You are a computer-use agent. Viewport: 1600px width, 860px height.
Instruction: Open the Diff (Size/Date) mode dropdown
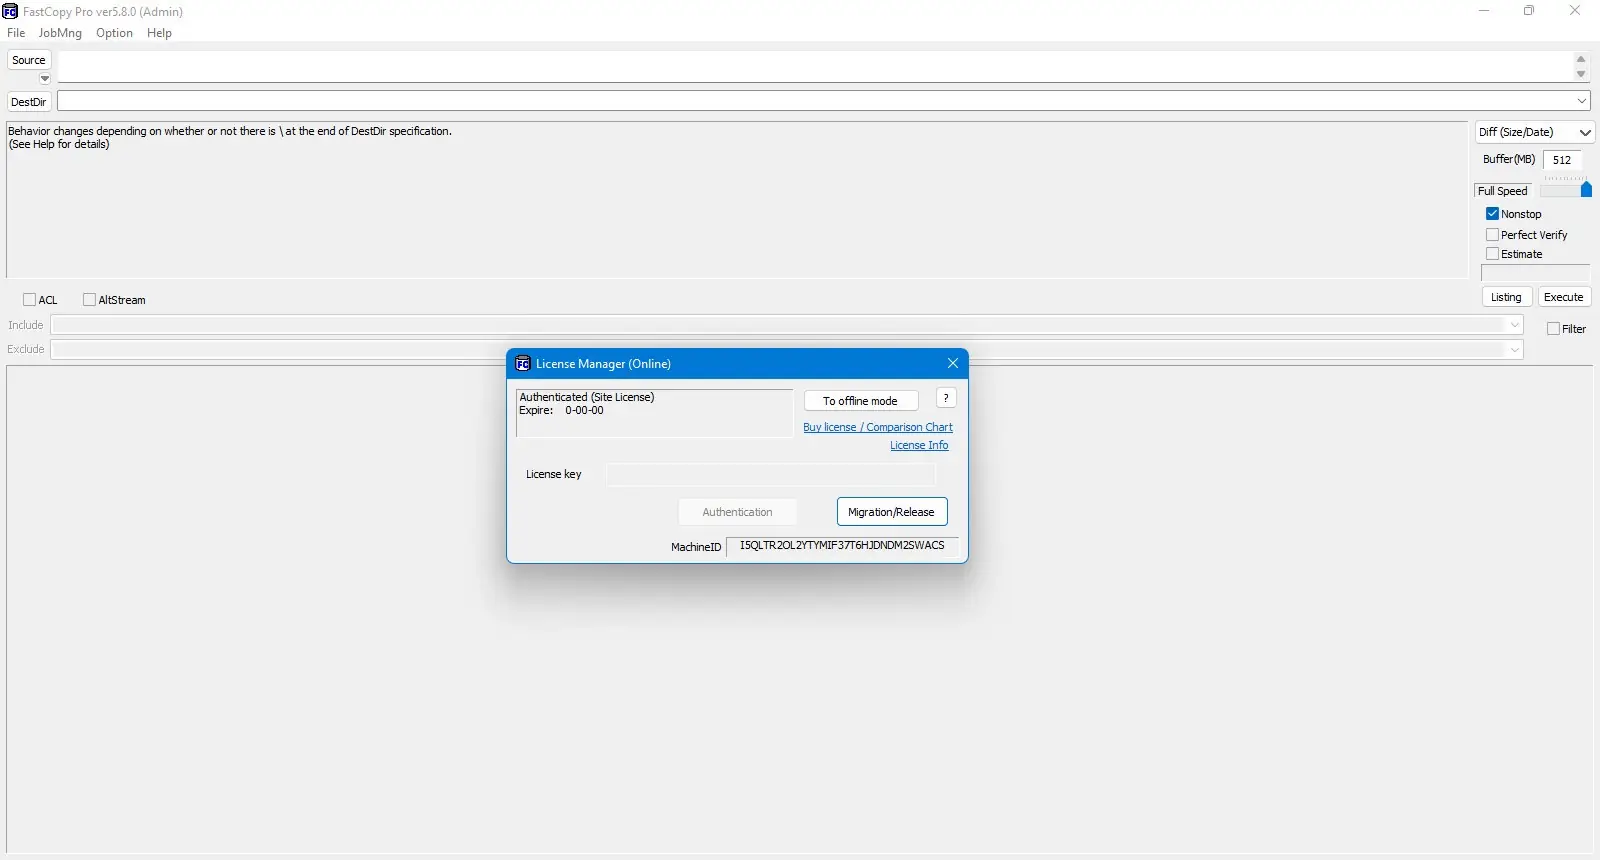coord(1535,132)
